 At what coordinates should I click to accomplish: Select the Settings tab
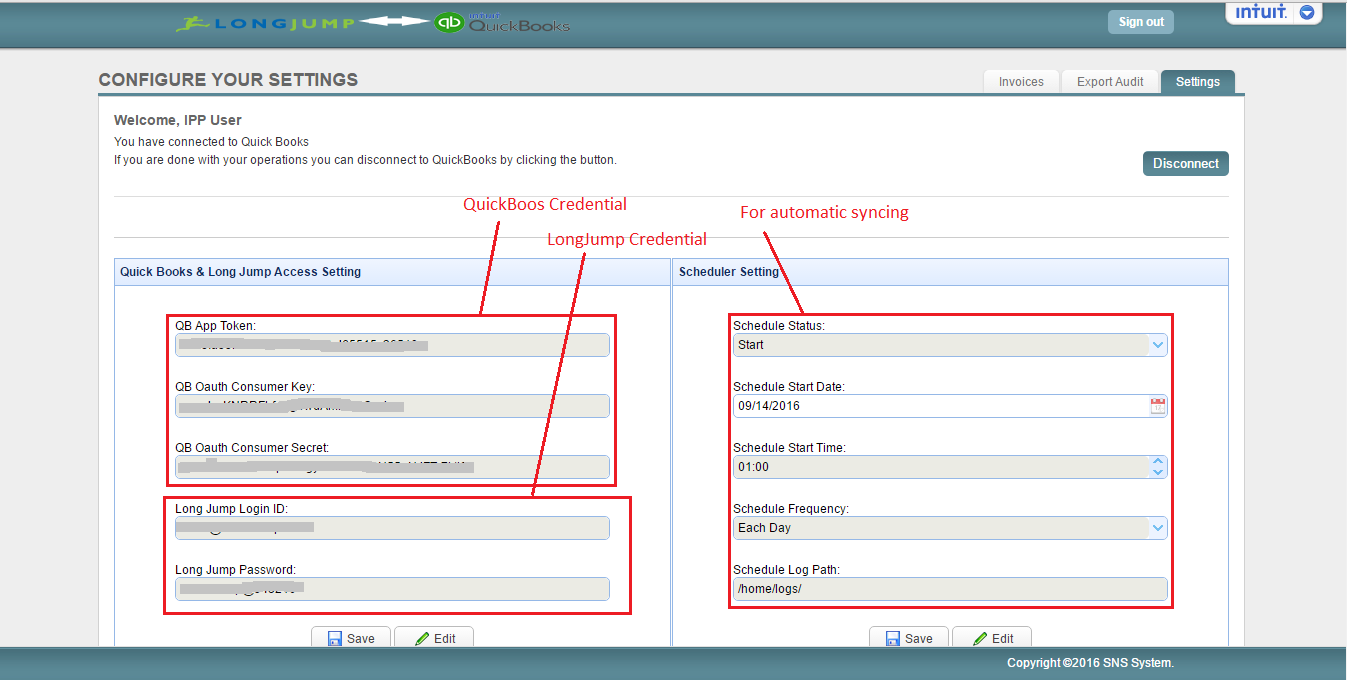[1197, 82]
